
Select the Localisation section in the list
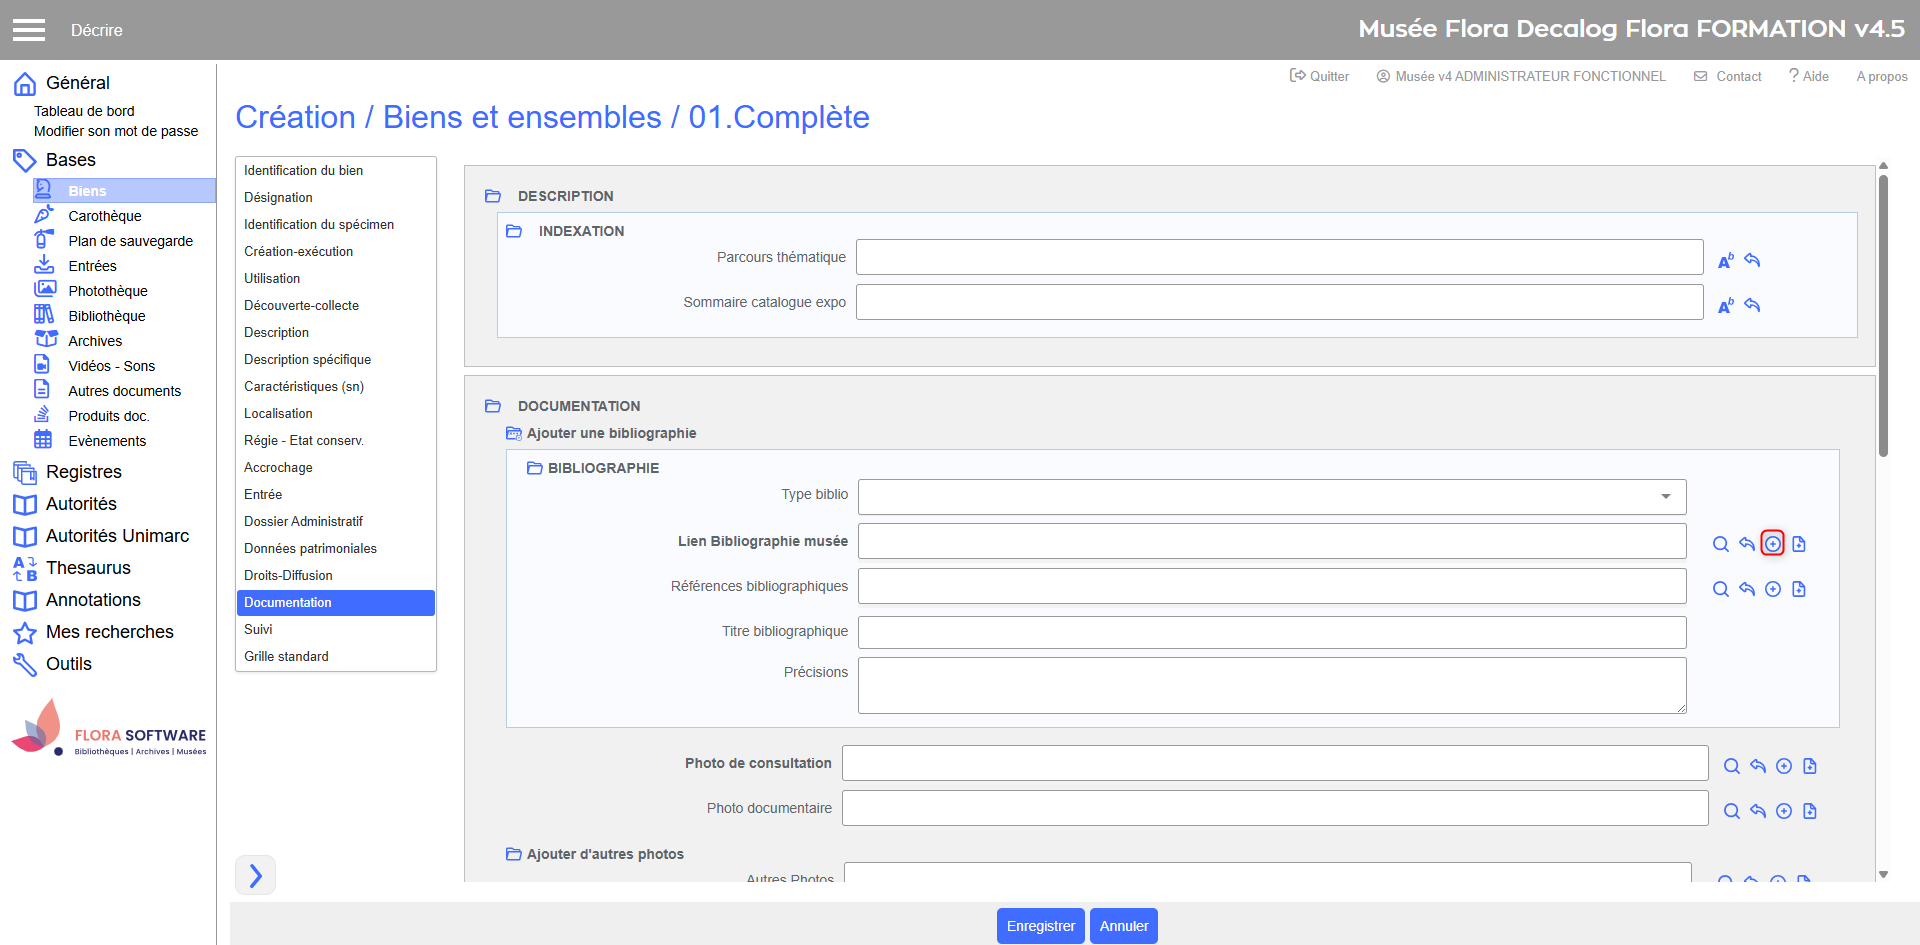[x=278, y=413]
